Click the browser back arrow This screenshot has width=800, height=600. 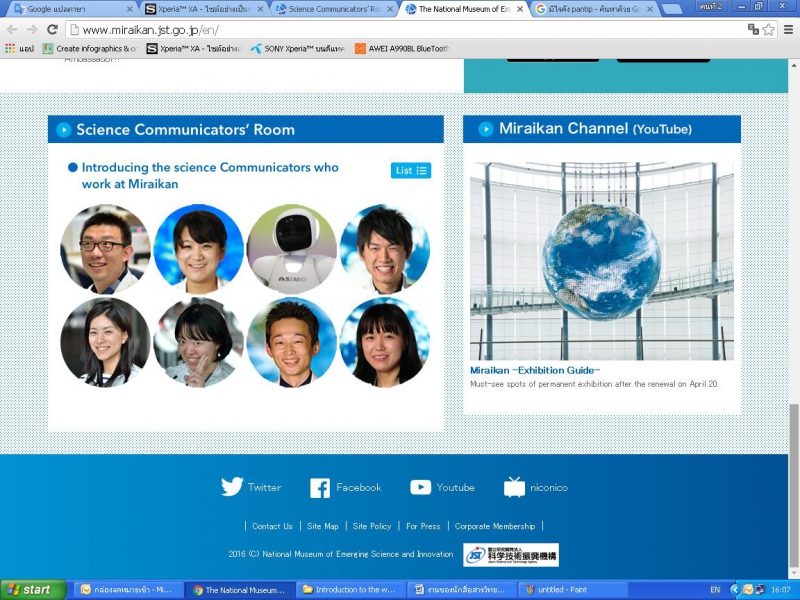pos(12,30)
